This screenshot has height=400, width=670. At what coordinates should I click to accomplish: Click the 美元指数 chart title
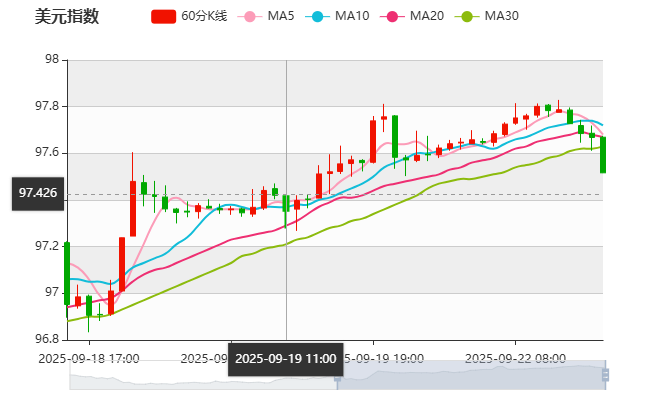coord(67,16)
